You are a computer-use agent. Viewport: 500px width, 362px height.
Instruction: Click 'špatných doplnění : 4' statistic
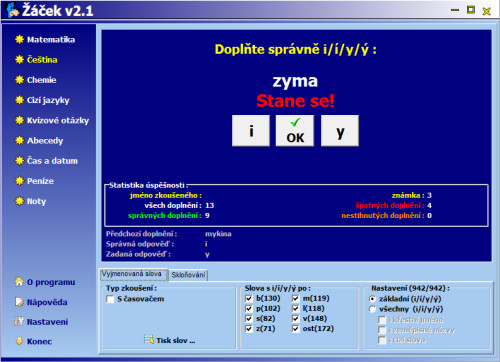[393, 205]
